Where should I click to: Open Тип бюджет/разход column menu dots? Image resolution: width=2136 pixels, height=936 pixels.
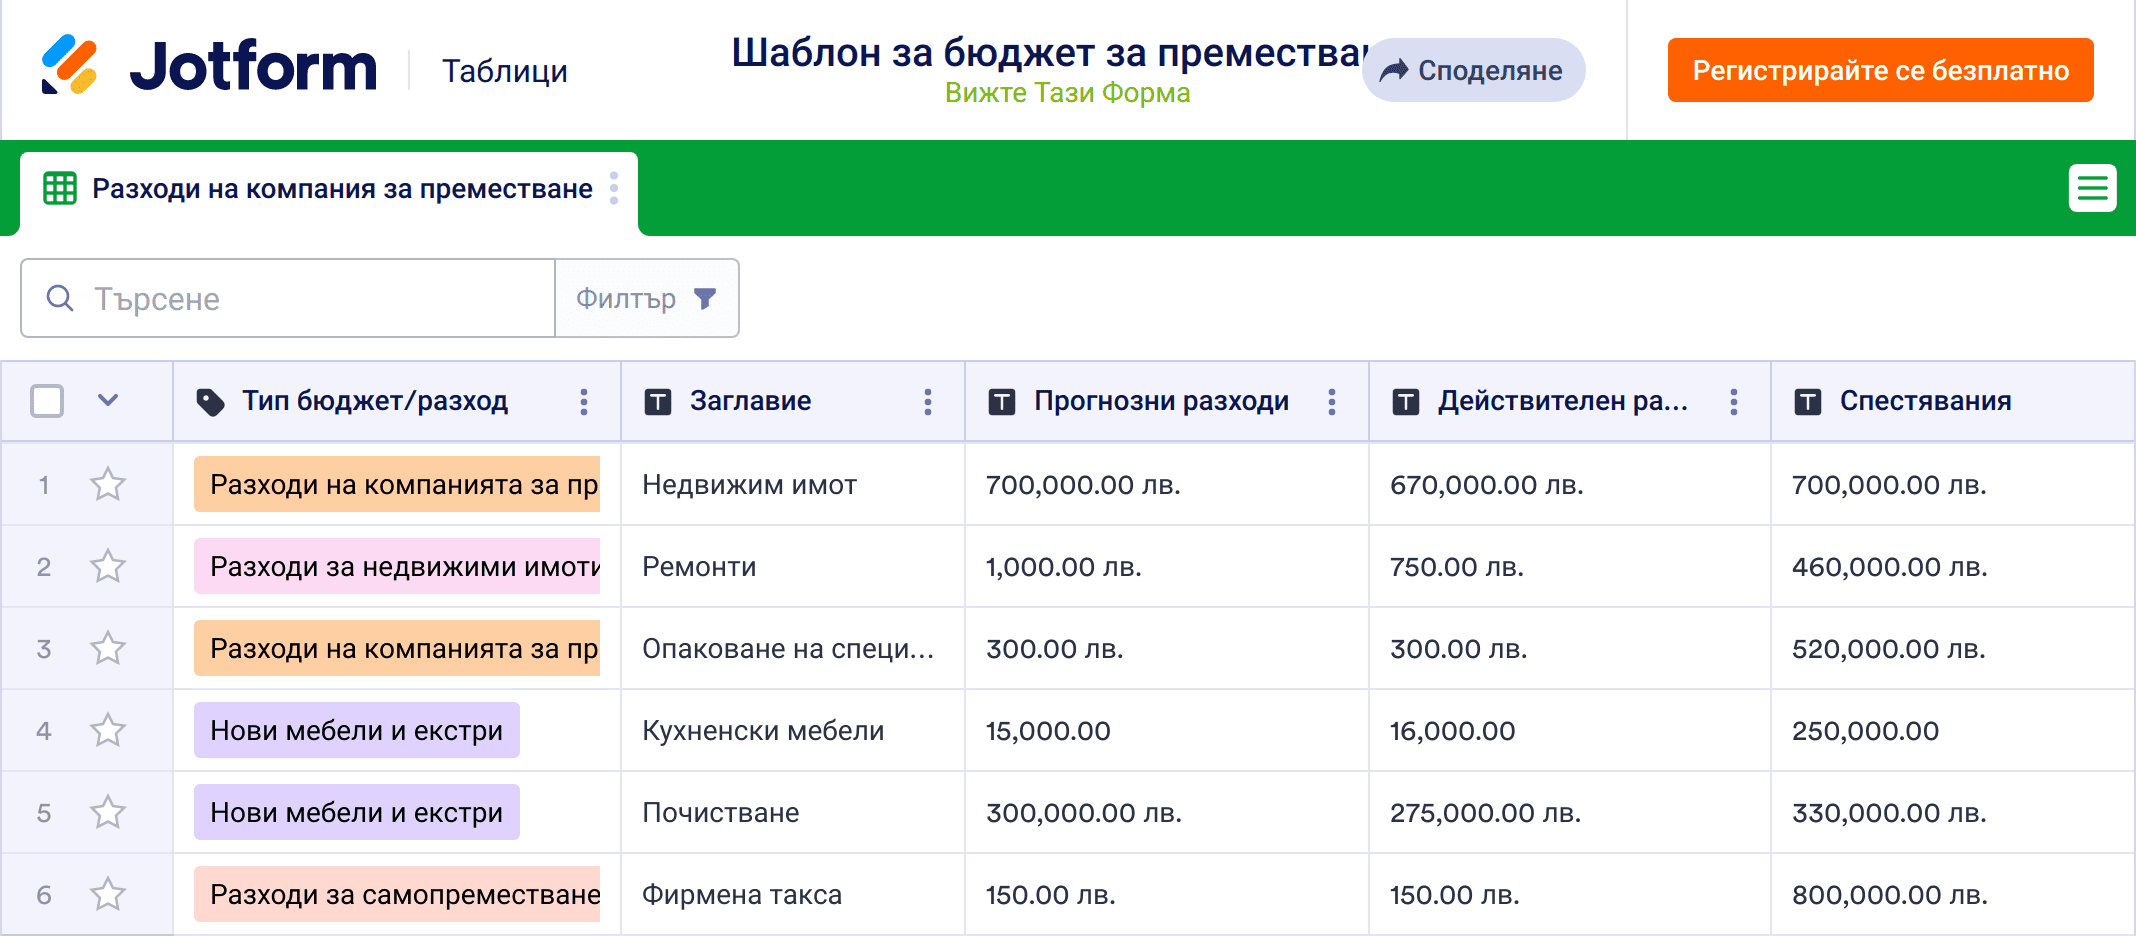584,402
